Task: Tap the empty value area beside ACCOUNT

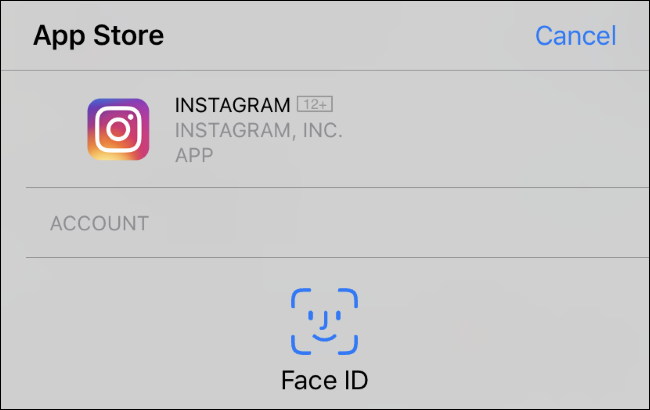Action: click(x=400, y=223)
